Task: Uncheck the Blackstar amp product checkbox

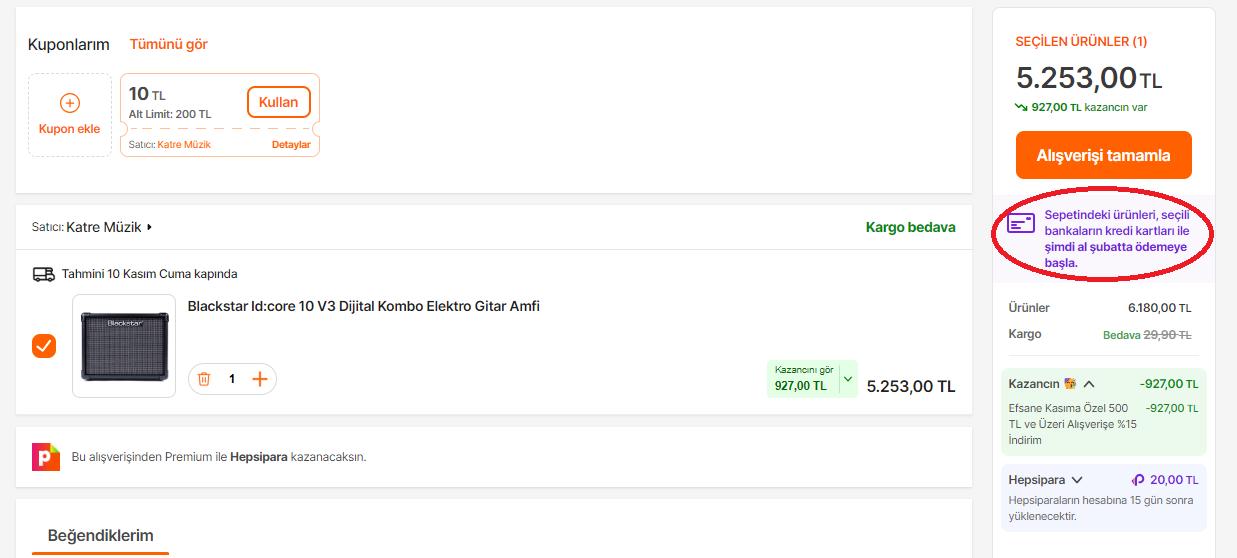Action: pos(44,346)
